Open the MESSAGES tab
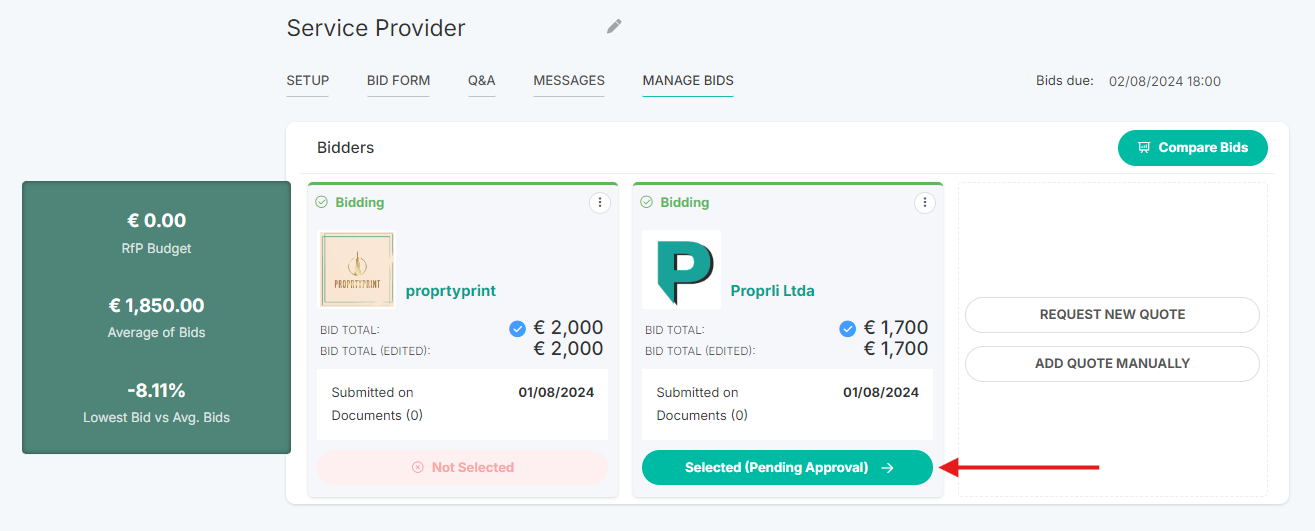 569,81
